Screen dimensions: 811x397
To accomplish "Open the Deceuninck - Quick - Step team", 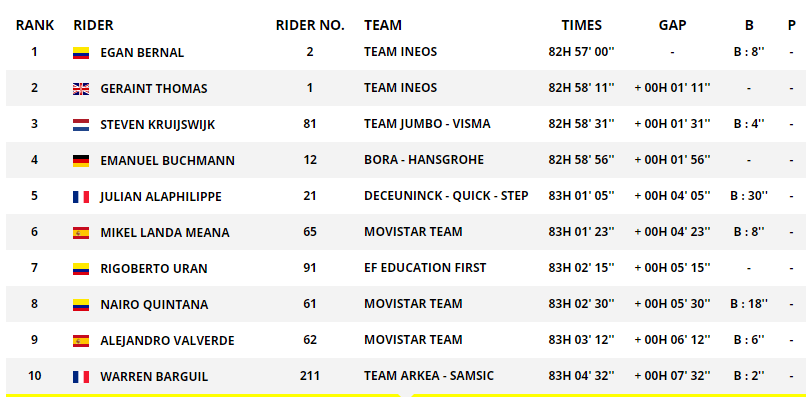I will point(446,196).
